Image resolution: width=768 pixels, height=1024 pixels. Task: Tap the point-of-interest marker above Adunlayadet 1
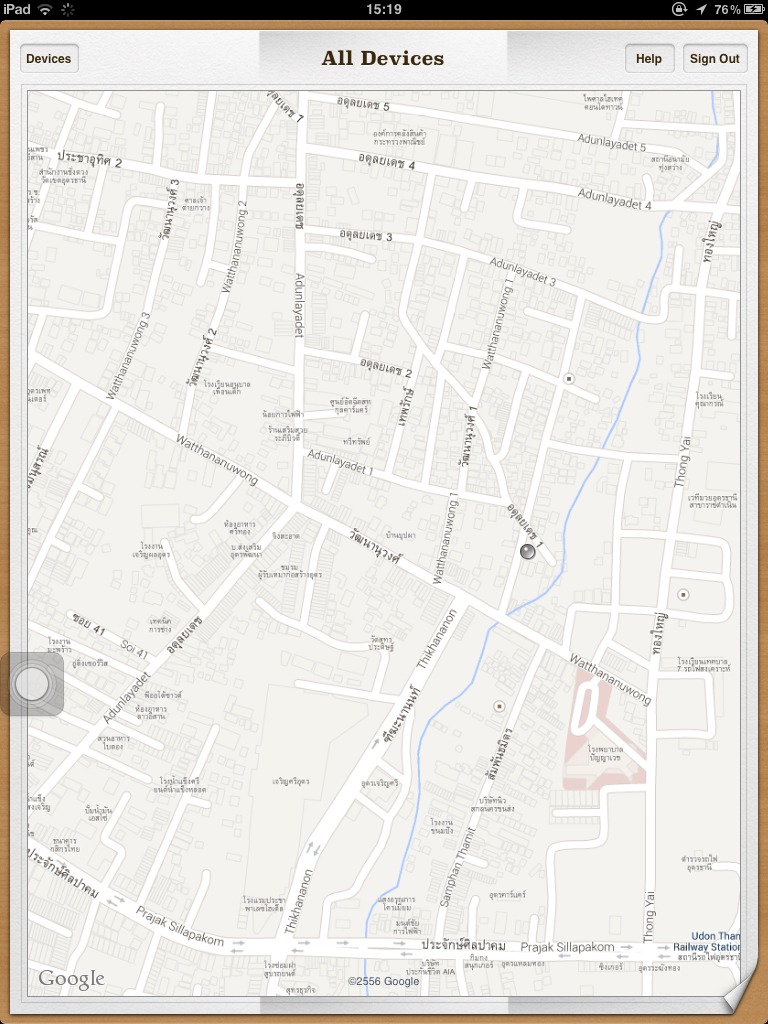[569, 379]
